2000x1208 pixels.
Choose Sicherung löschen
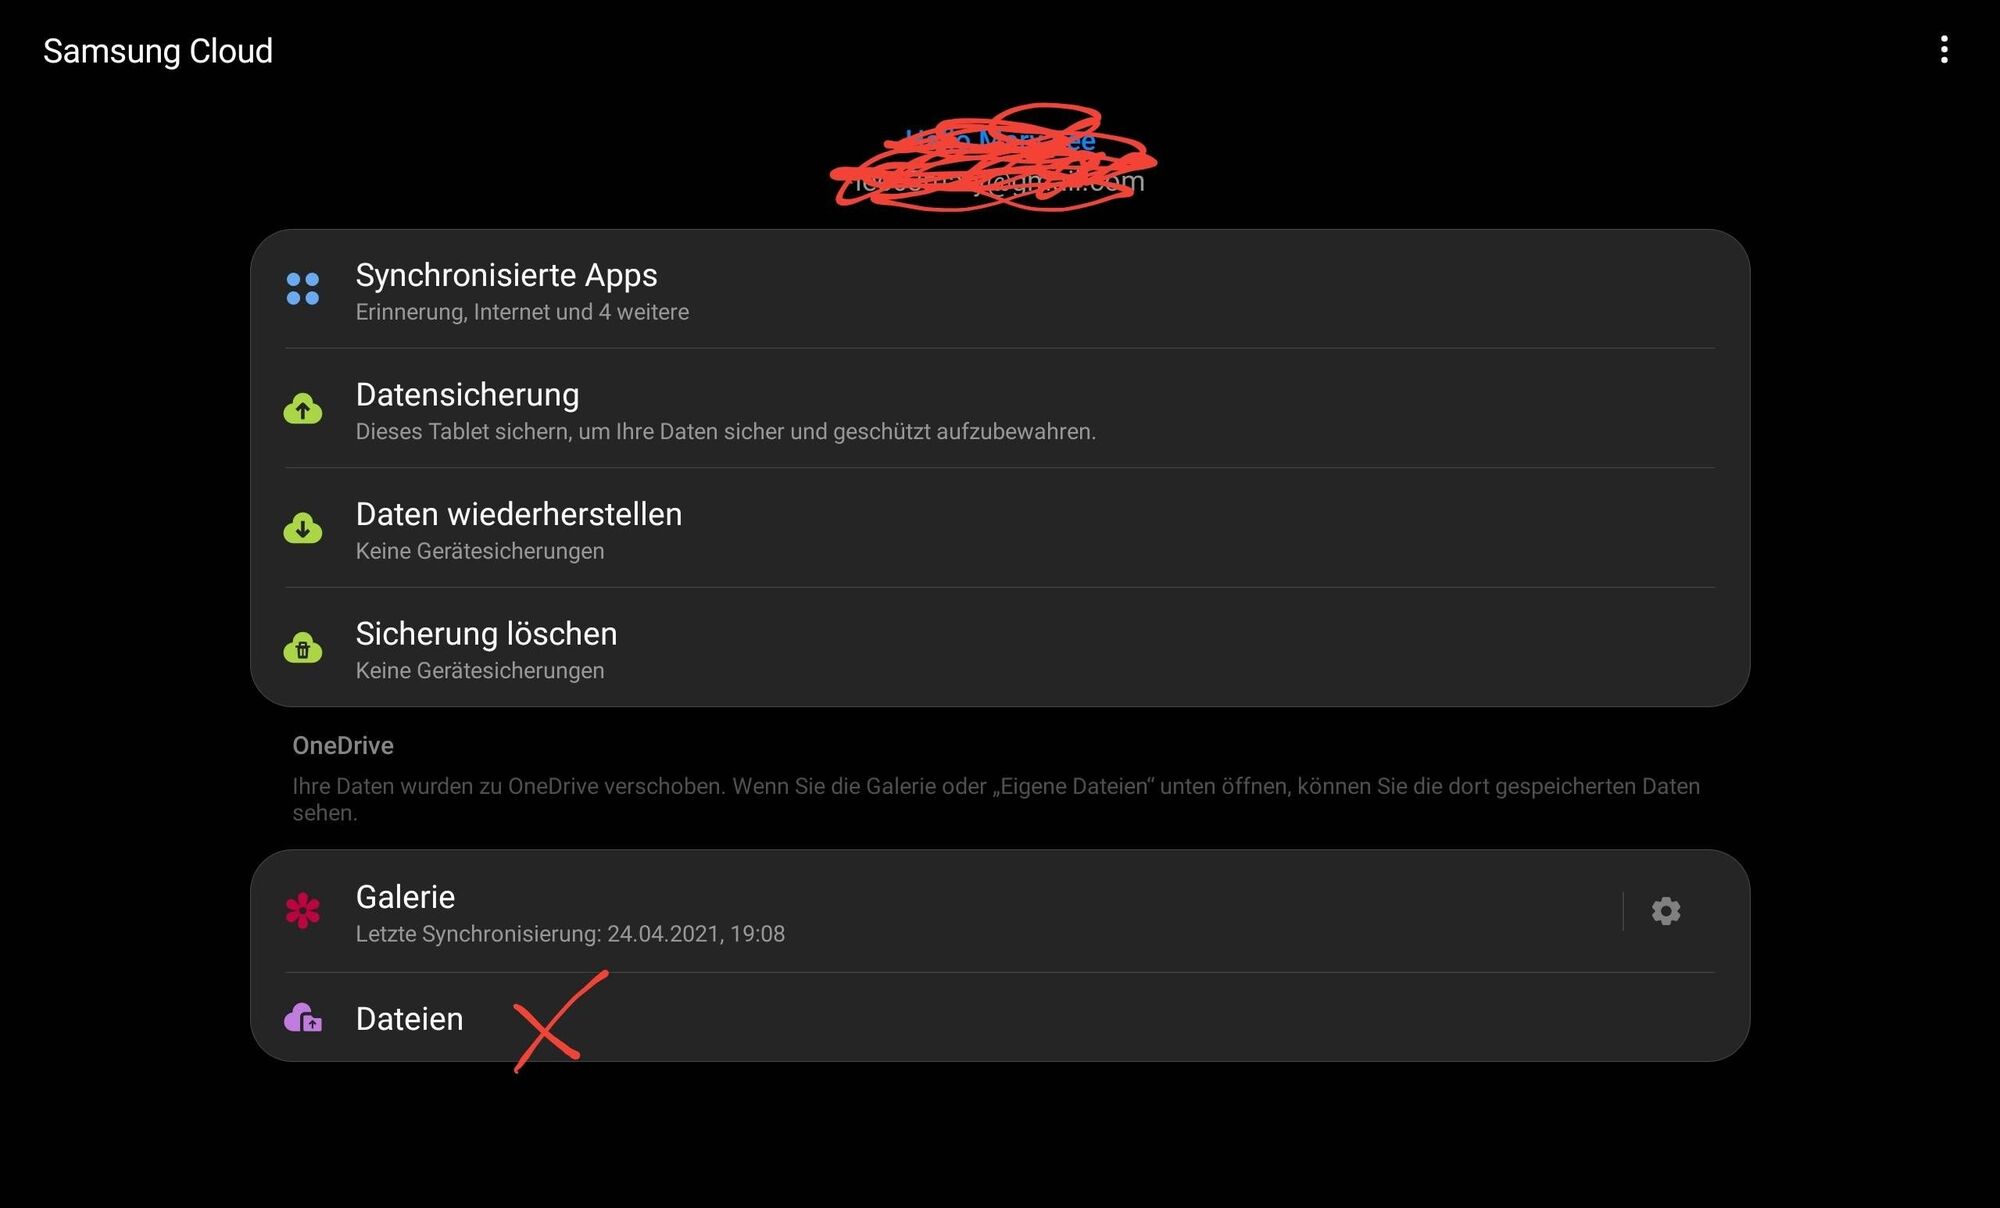(x=1000, y=647)
